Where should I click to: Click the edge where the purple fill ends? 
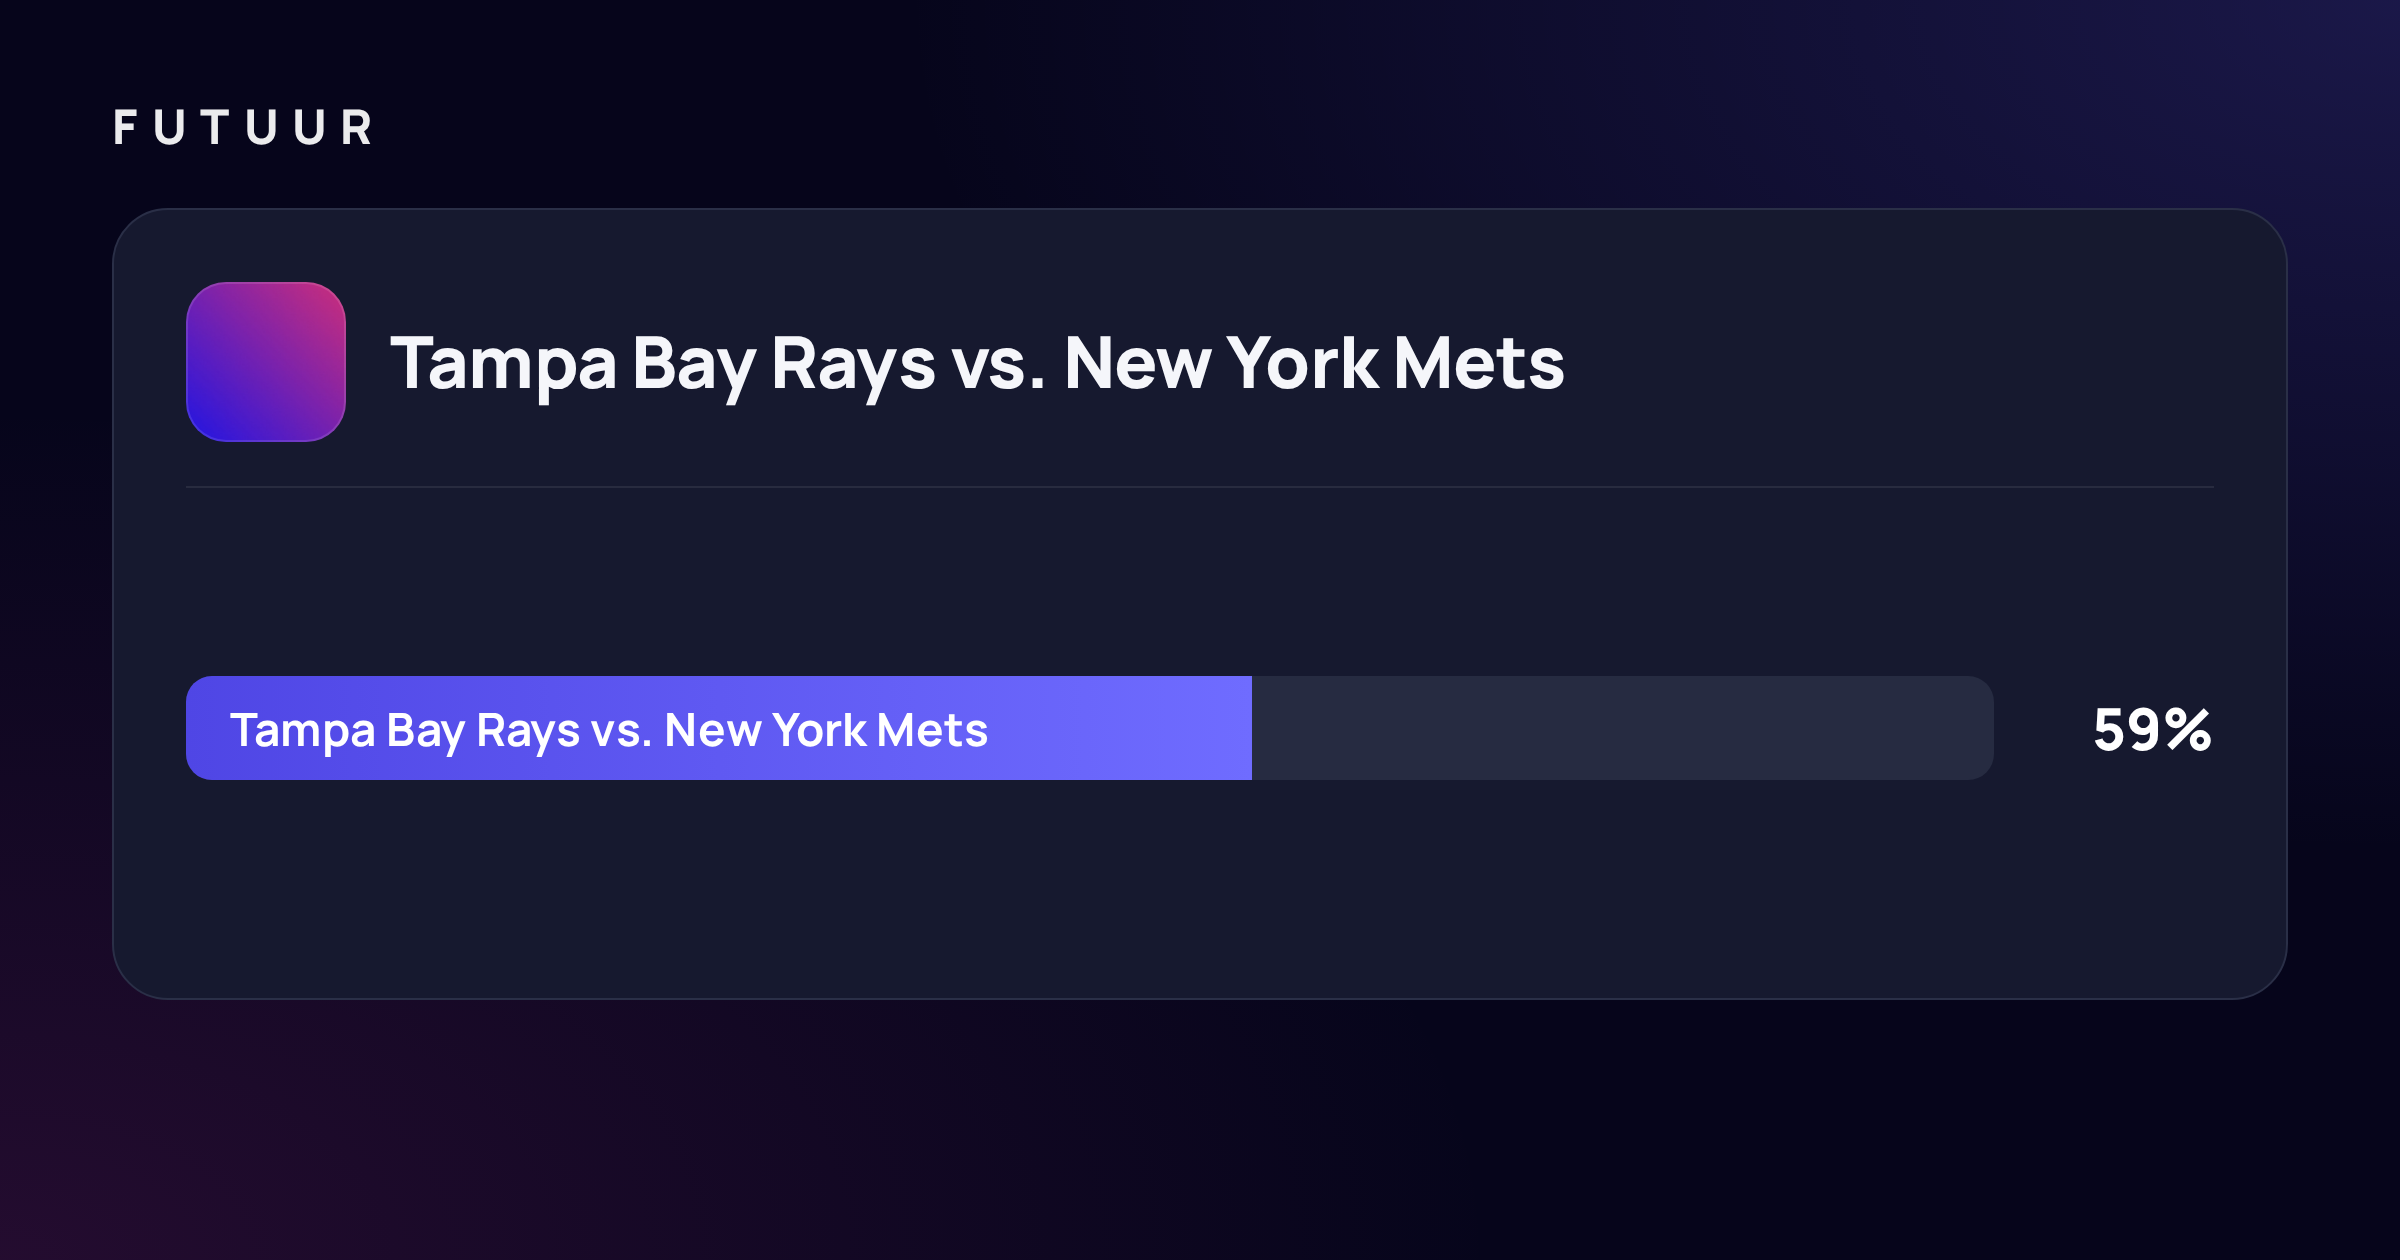click(1252, 728)
